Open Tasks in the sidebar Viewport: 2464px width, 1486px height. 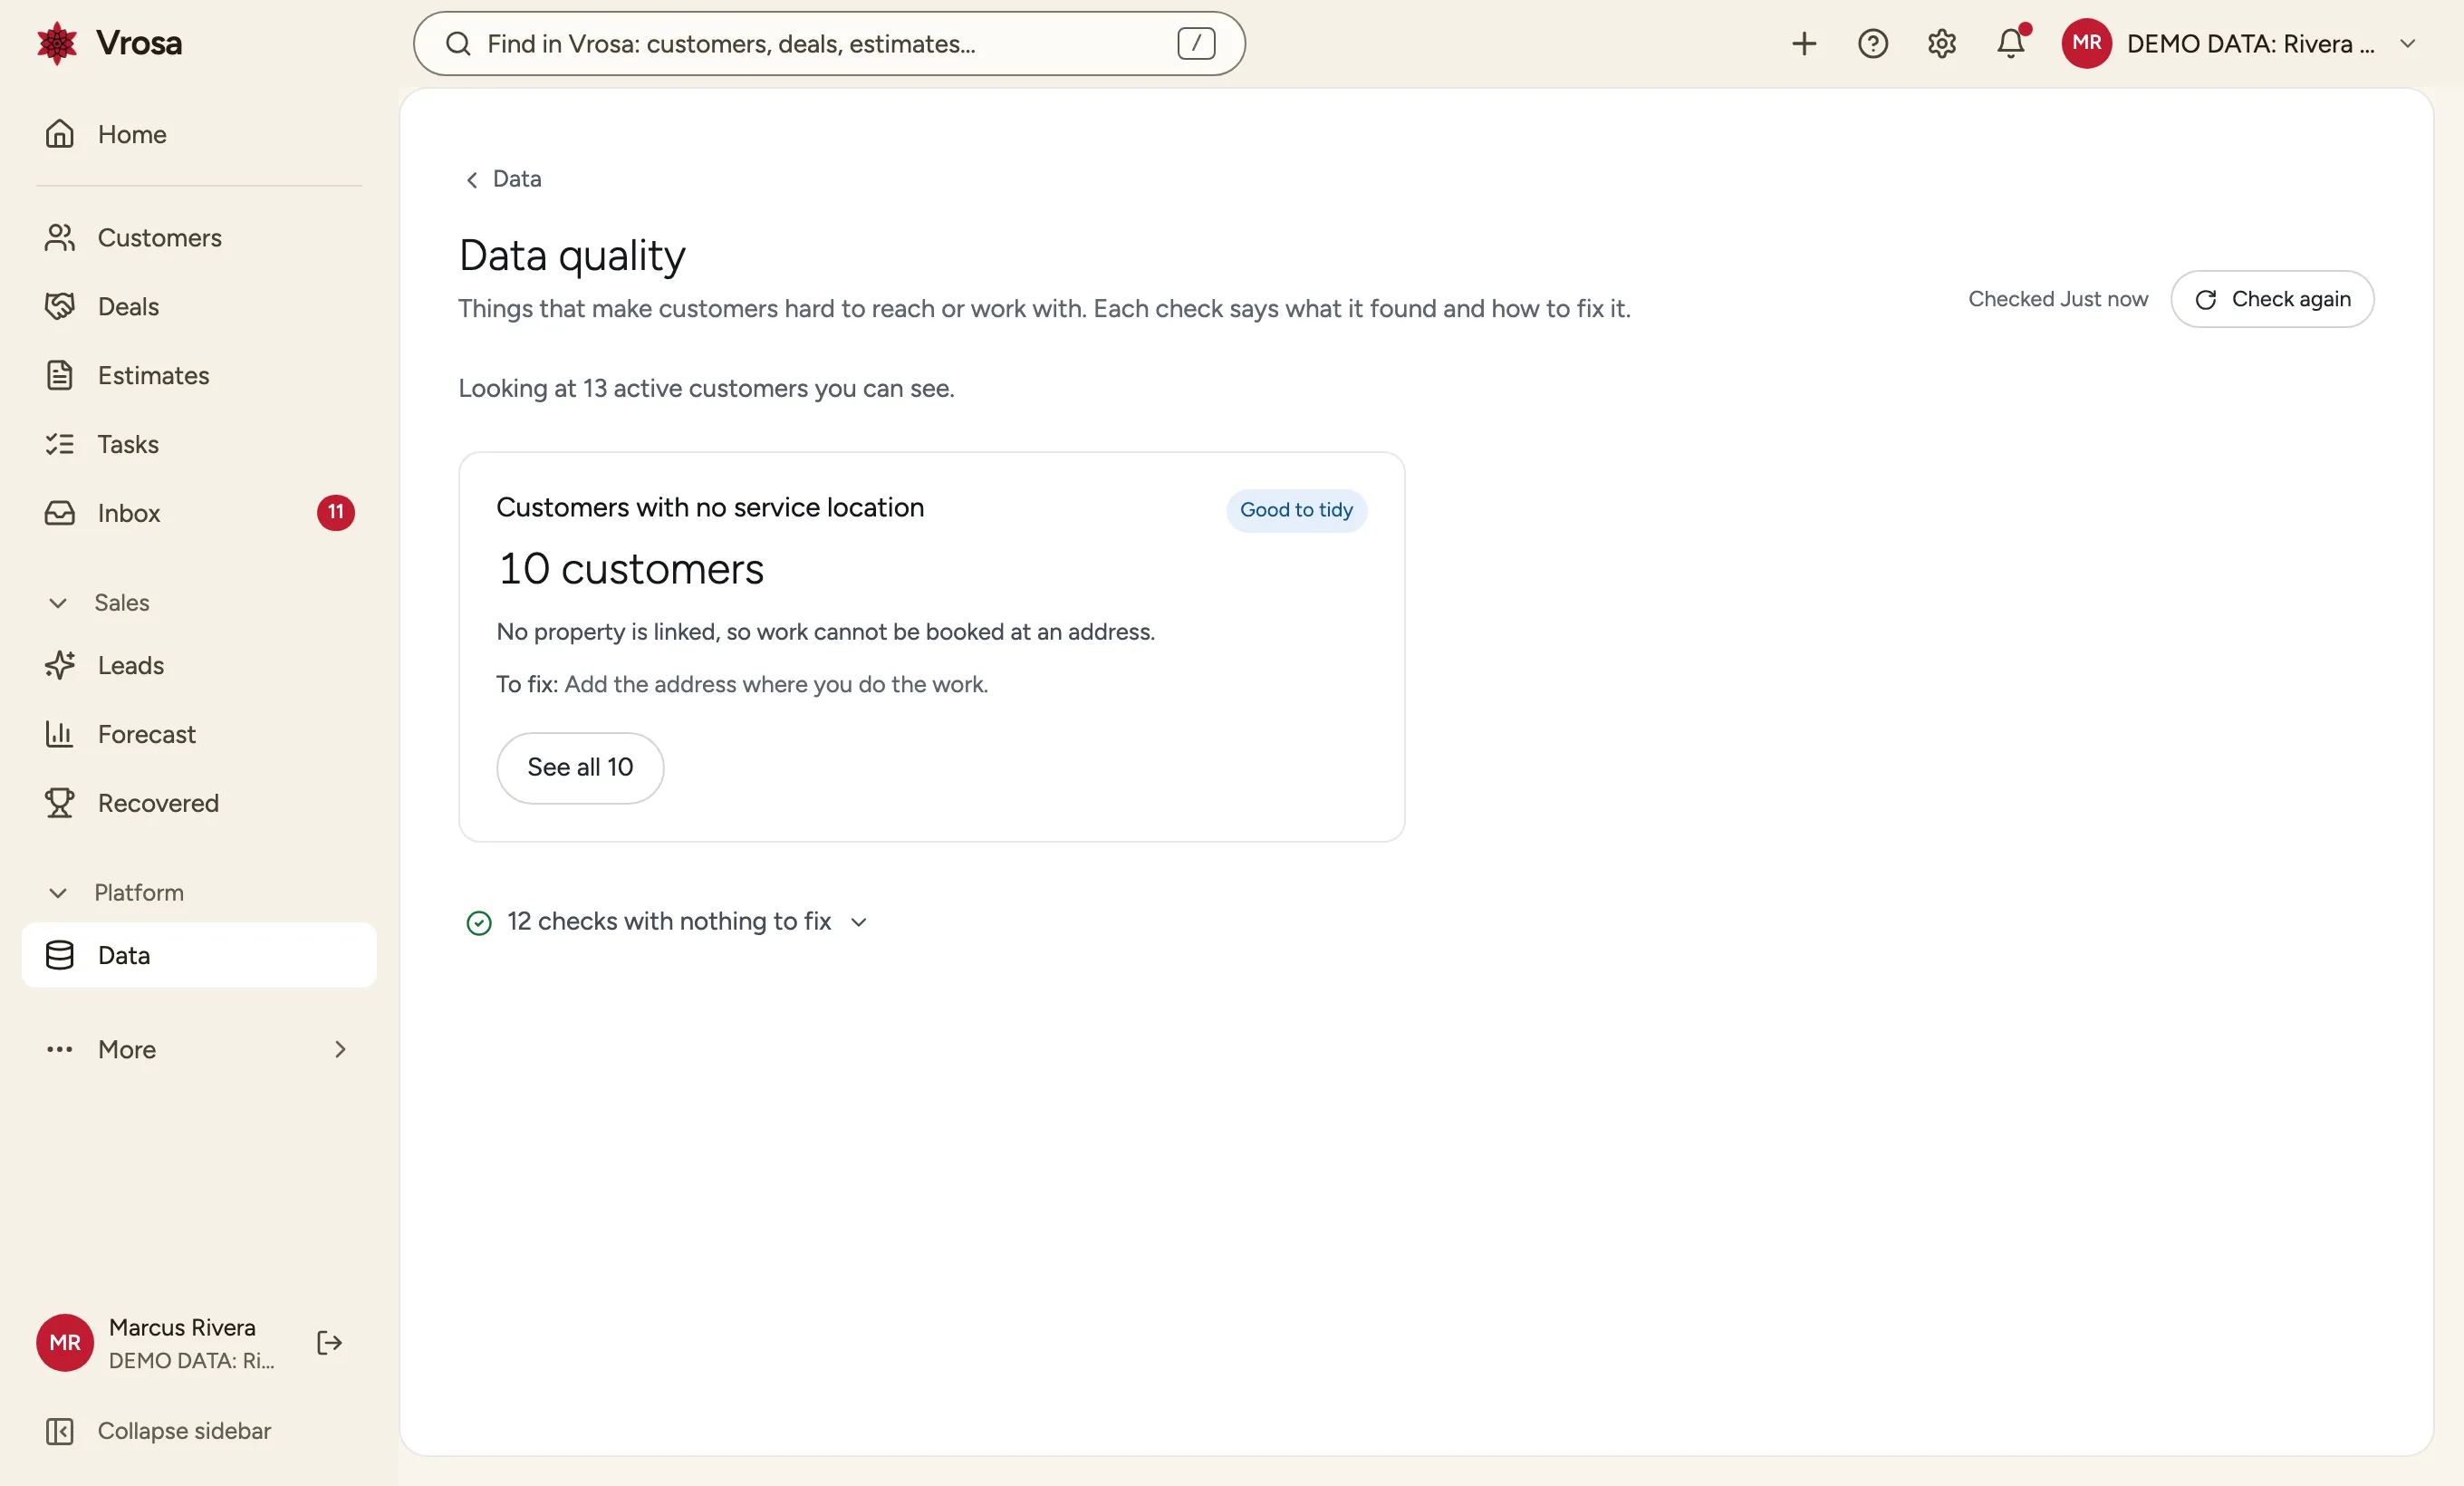pyautogui.click(x=199, y=444)
